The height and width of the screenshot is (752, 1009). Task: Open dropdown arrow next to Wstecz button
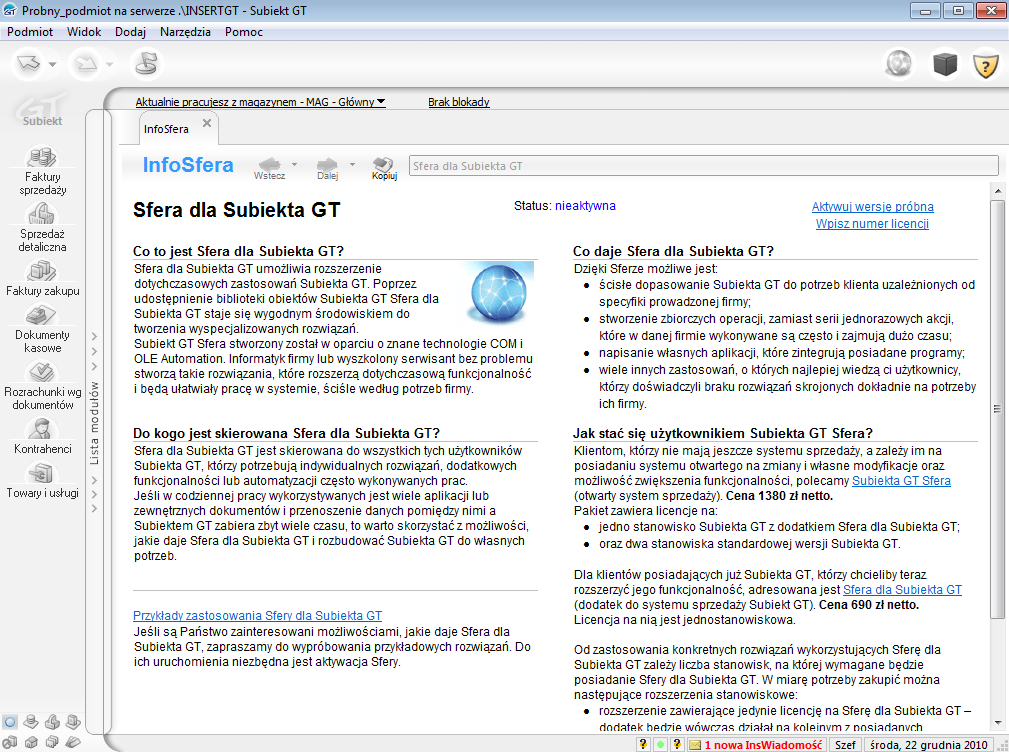click(x=294, y=163)
